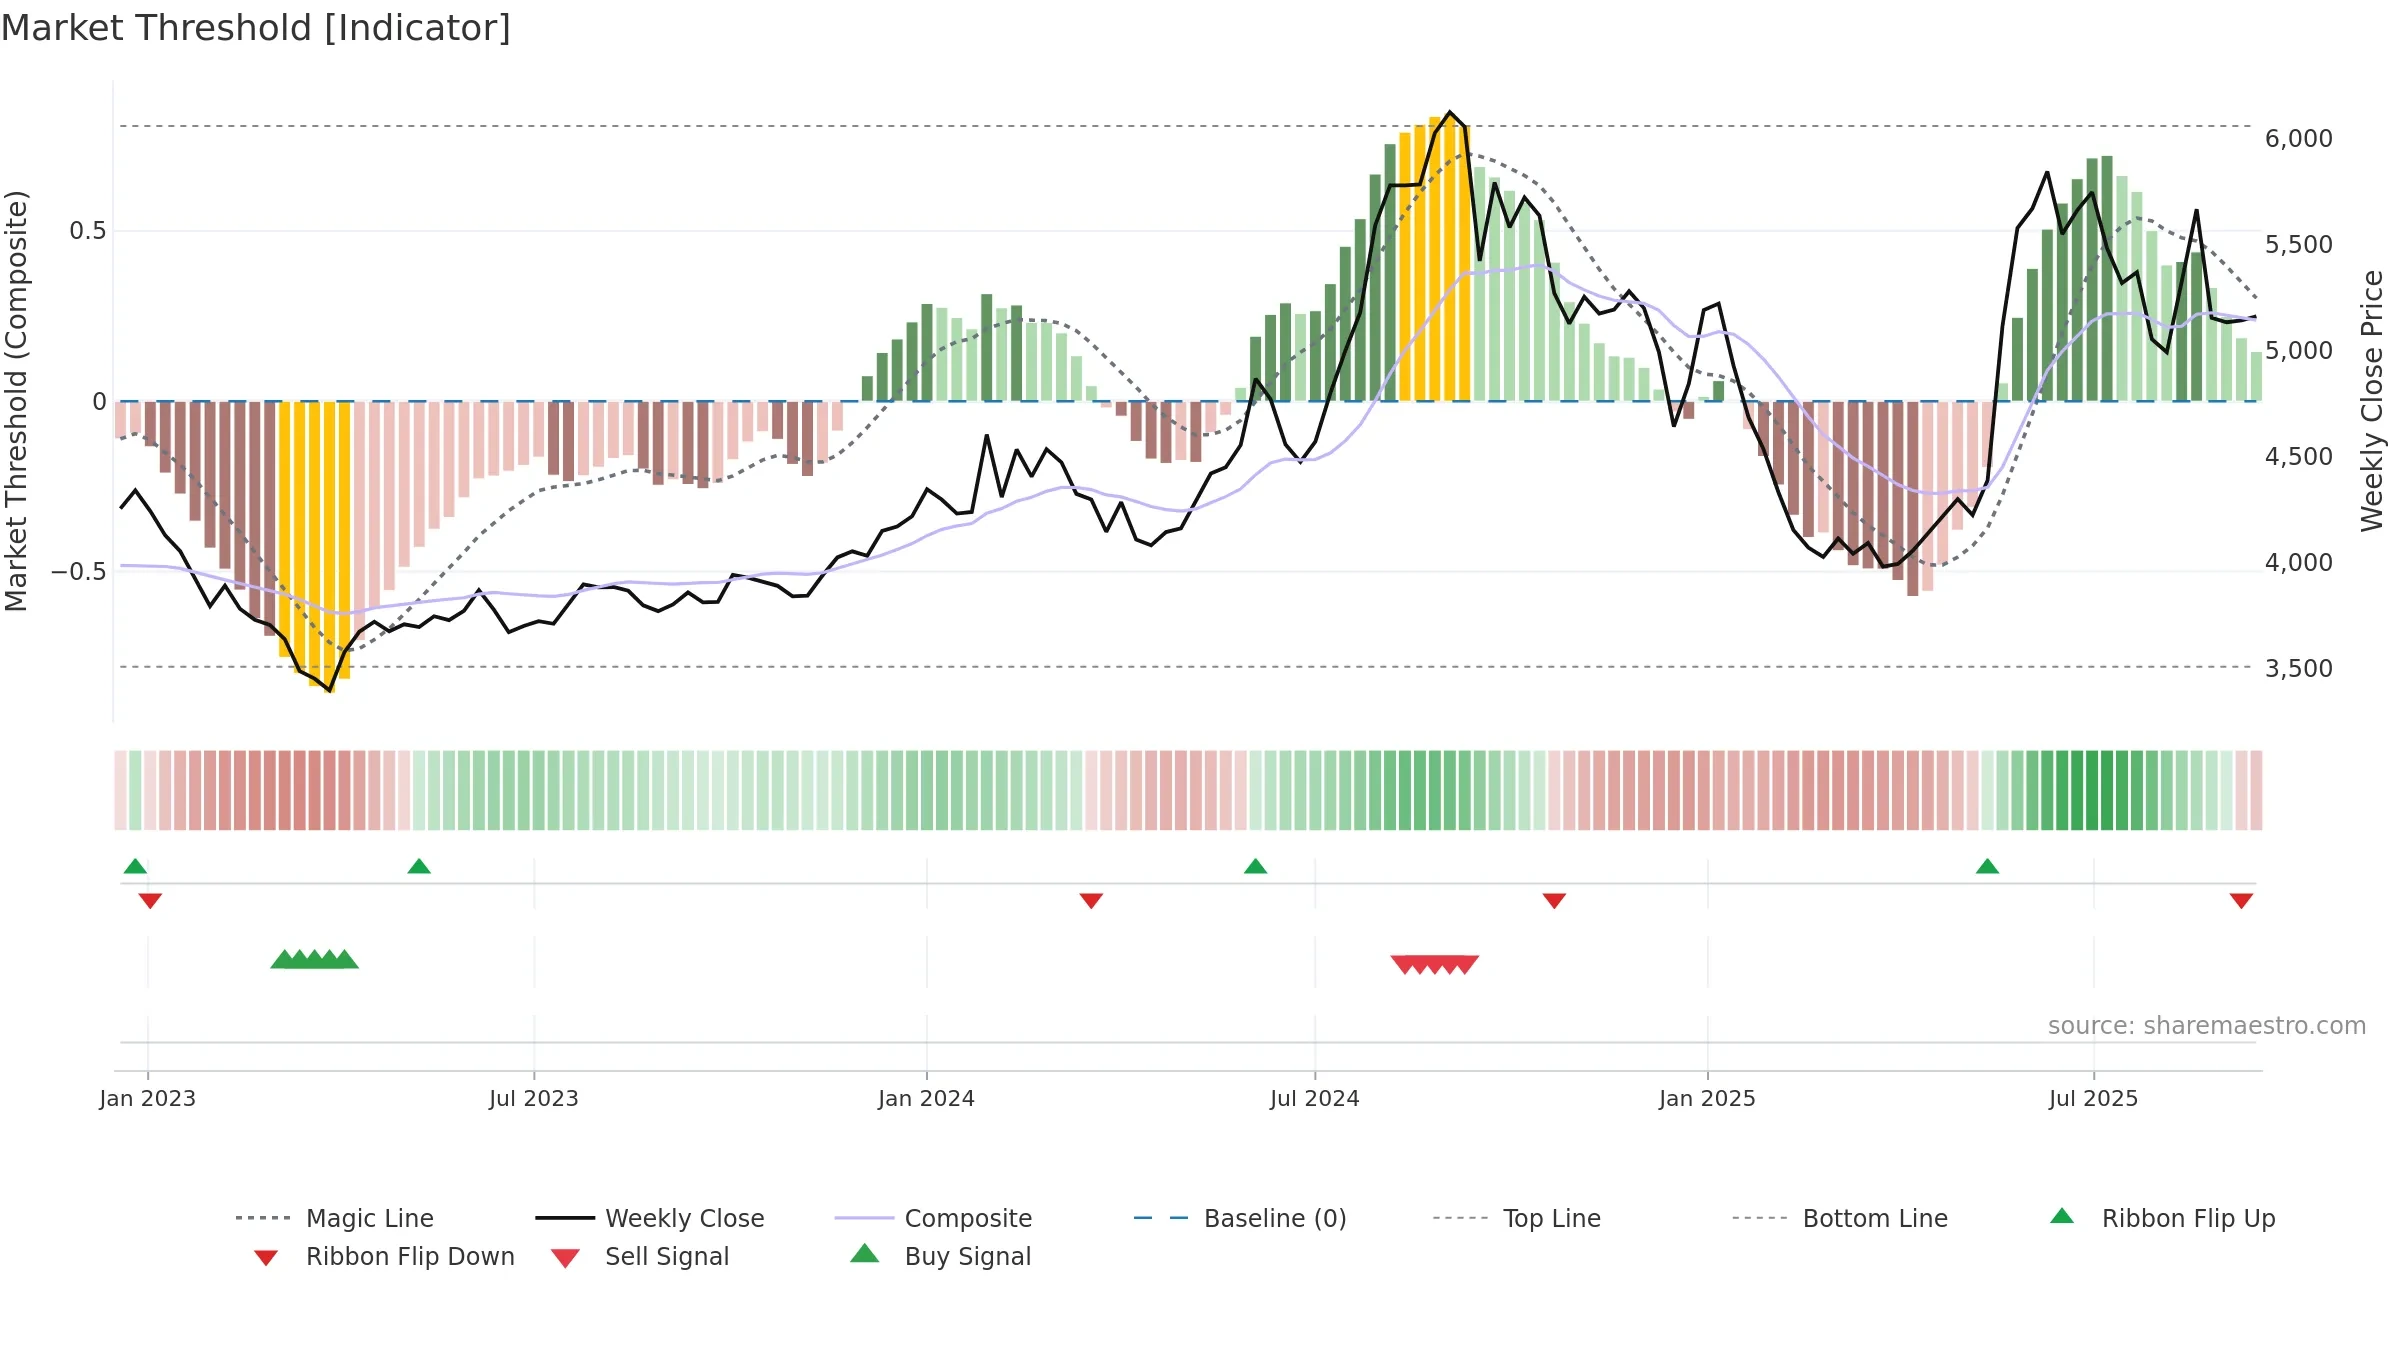Click the yellow bars at the 2023 trough
The width and height of the screenshot is (2400, 1350).
[x=314, y=546]
